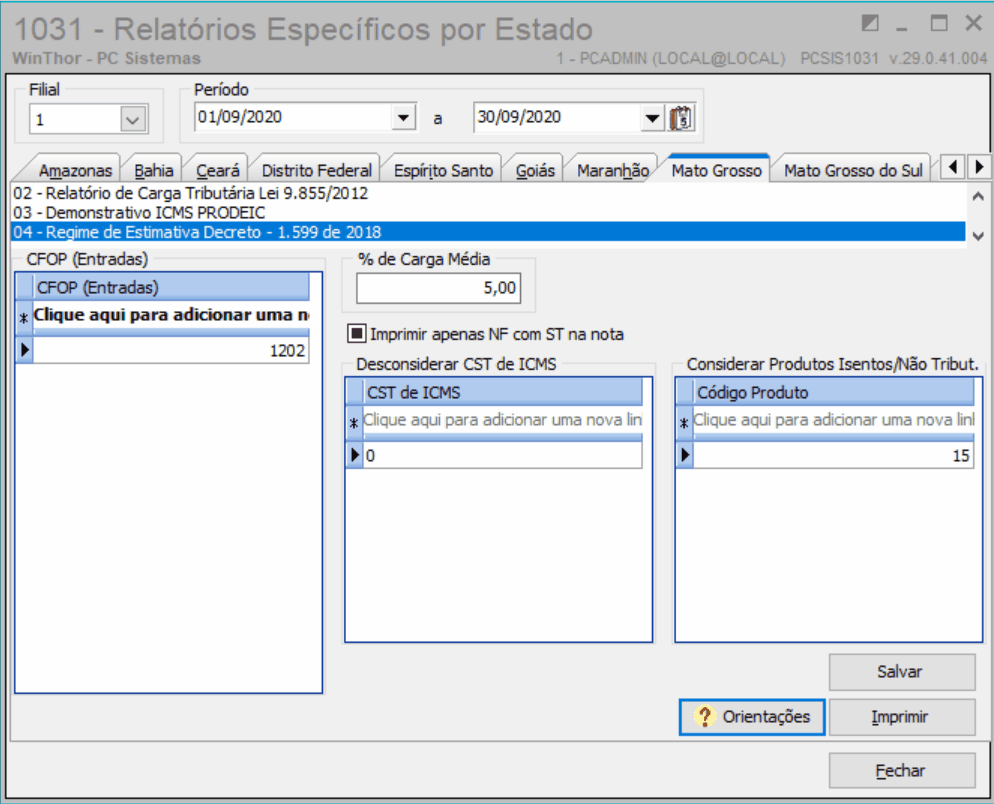The height and width of the screenshot is (804, 994).
Task: Select row indicator arrow for product 15
Action: point(685,455)
